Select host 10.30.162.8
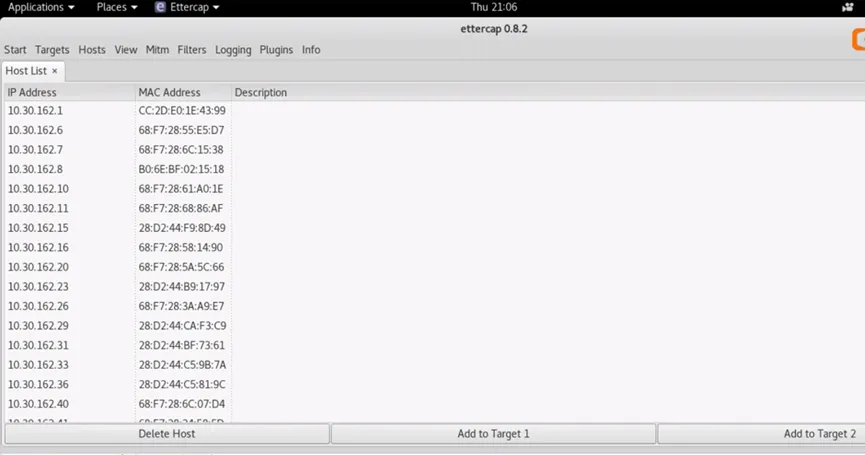This screenshot has width=865, height=455. (35, 169)
